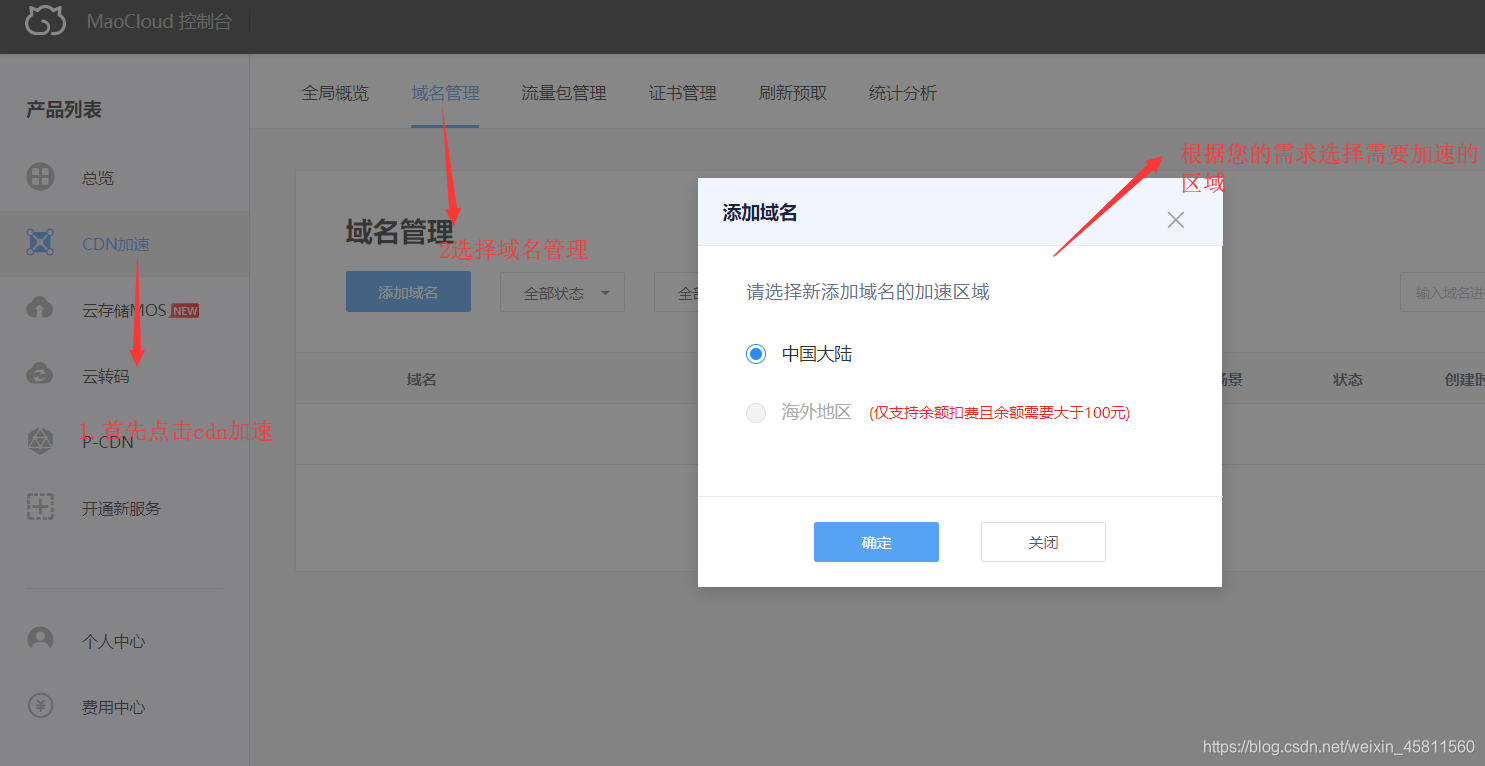Expand the 全部状态 dropdown
Viewport: 1485px width, 766px height.
[x=562, y=292]
